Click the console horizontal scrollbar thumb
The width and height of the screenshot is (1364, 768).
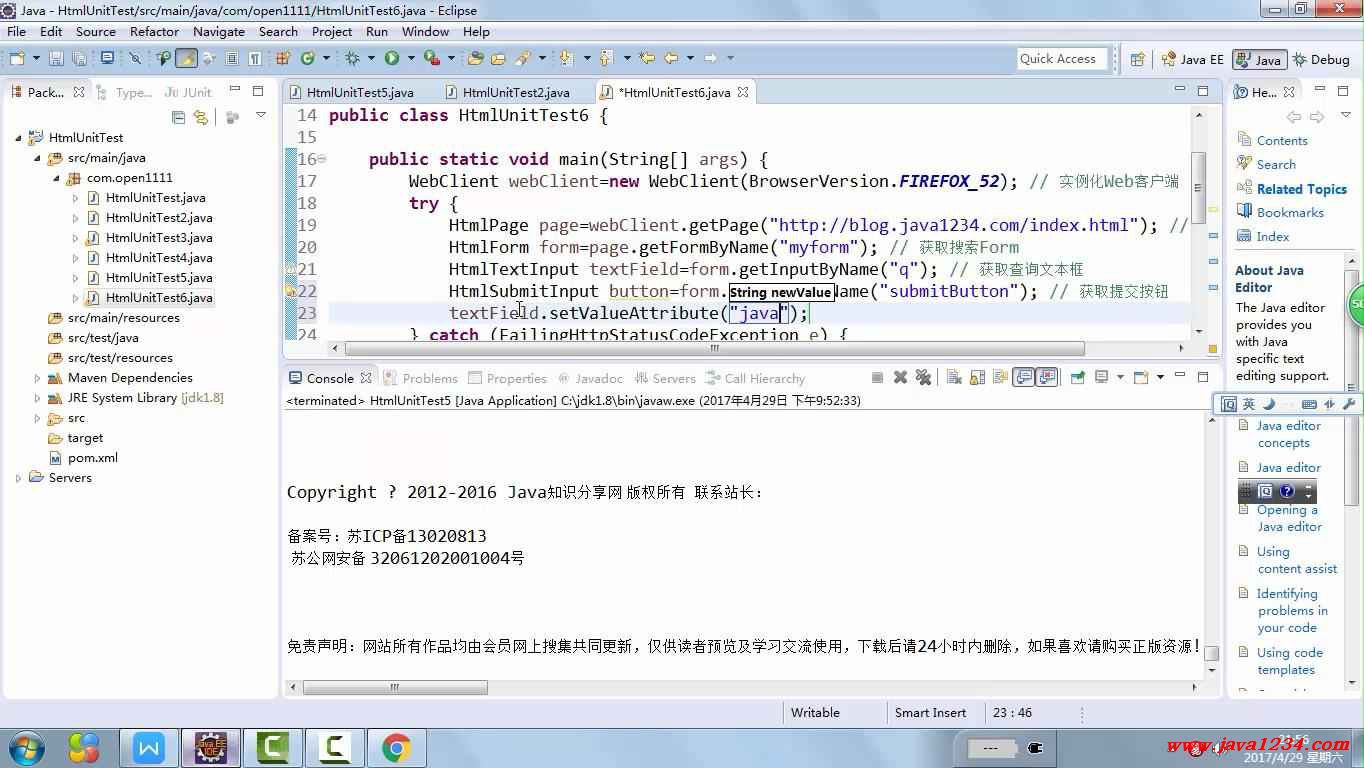tap(395, 687)
